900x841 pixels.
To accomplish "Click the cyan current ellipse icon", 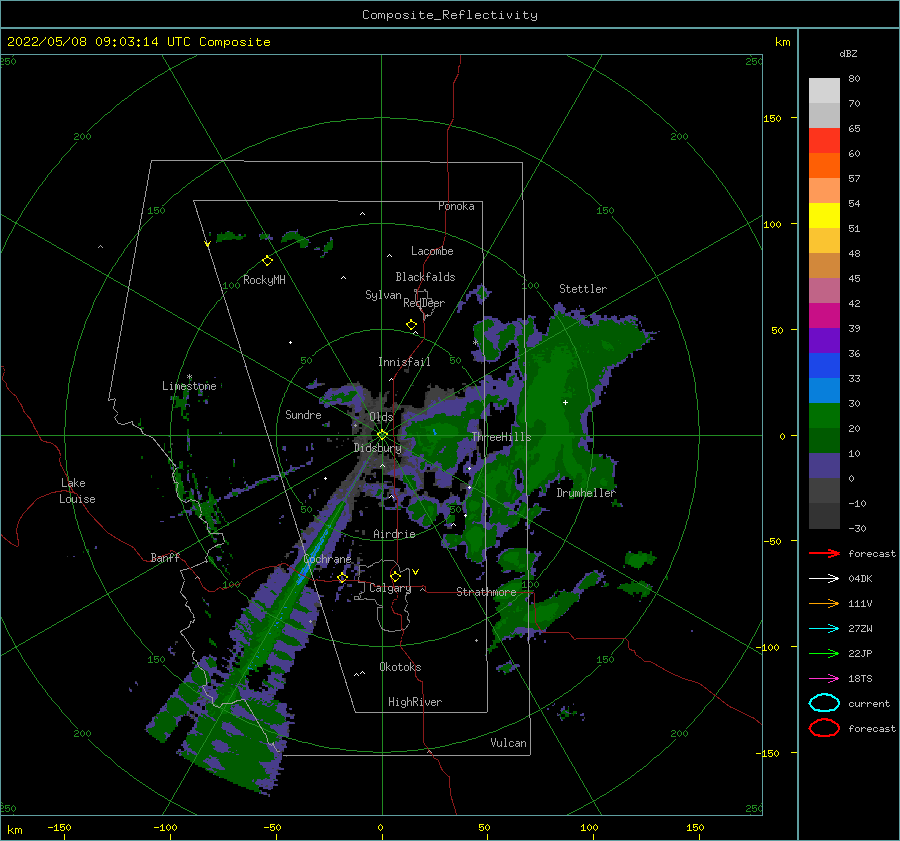I will pyautogui.click(x=824, y=703).
